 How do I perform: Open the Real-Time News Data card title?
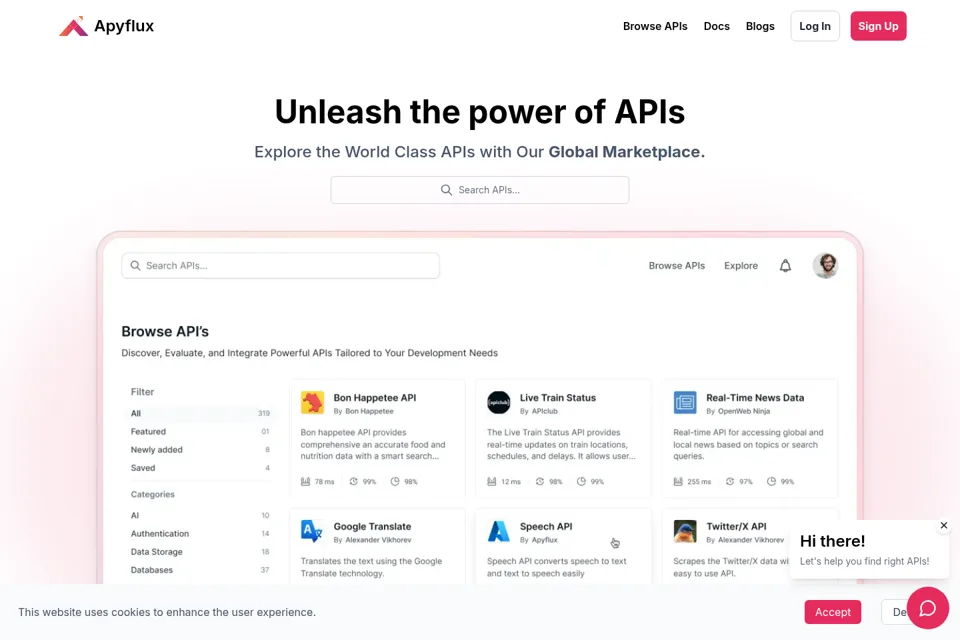coord(755,397)
